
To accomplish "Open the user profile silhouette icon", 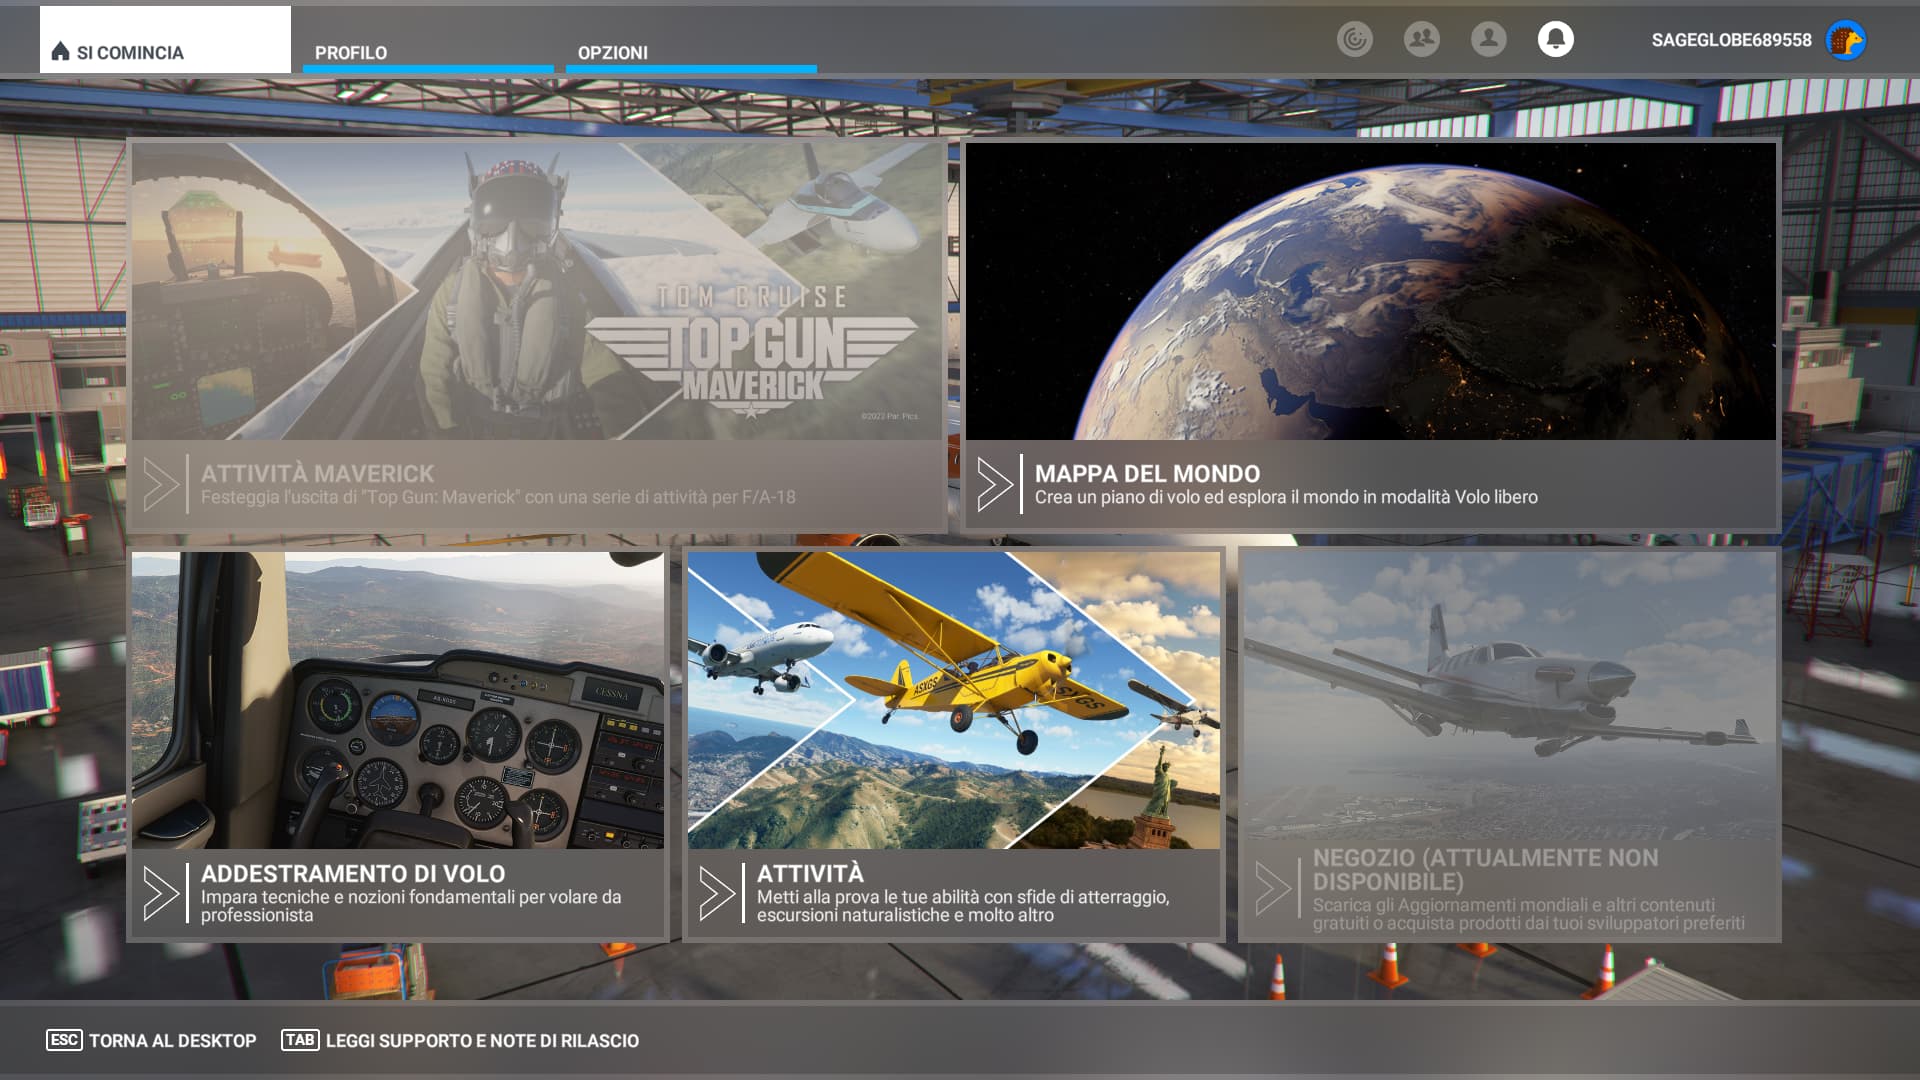I will point(1488,39).
